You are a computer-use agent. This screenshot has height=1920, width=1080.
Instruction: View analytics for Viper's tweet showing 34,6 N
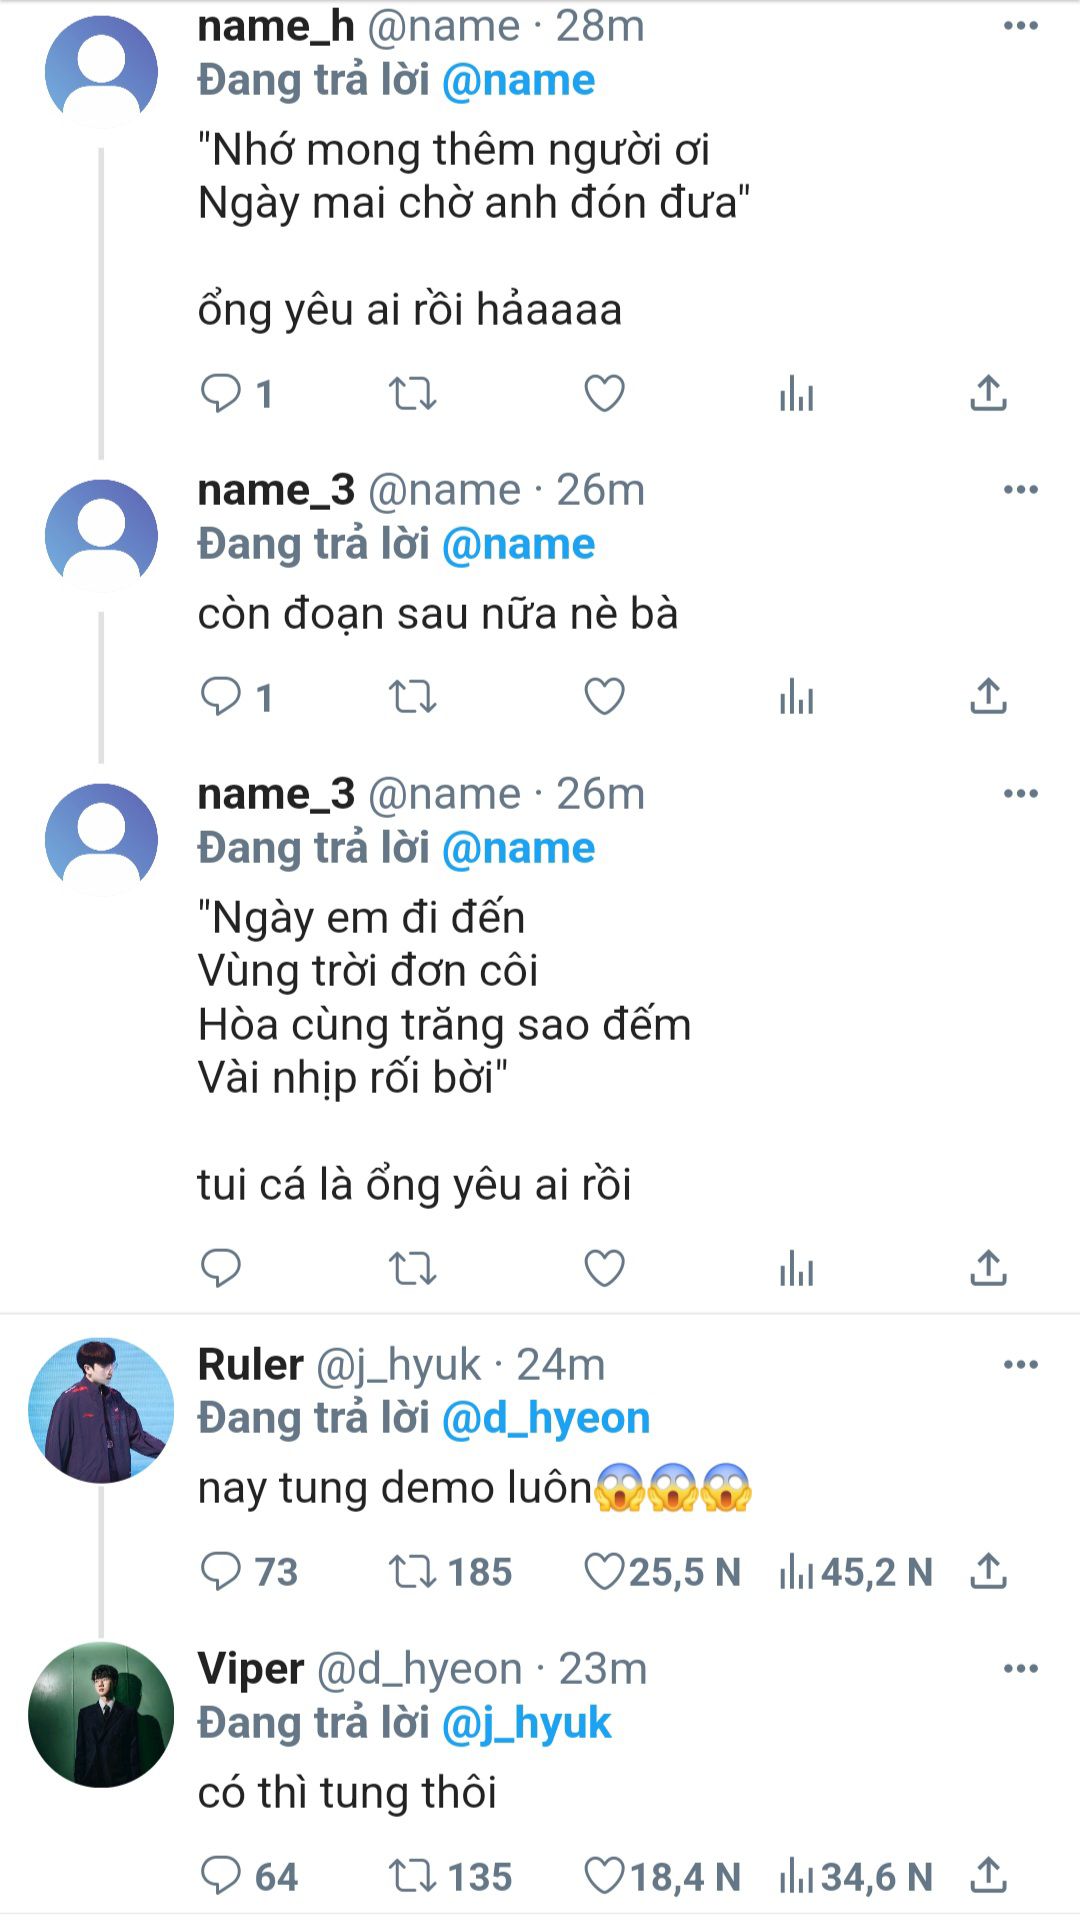pyautogui.click(x=797, y=1876)
